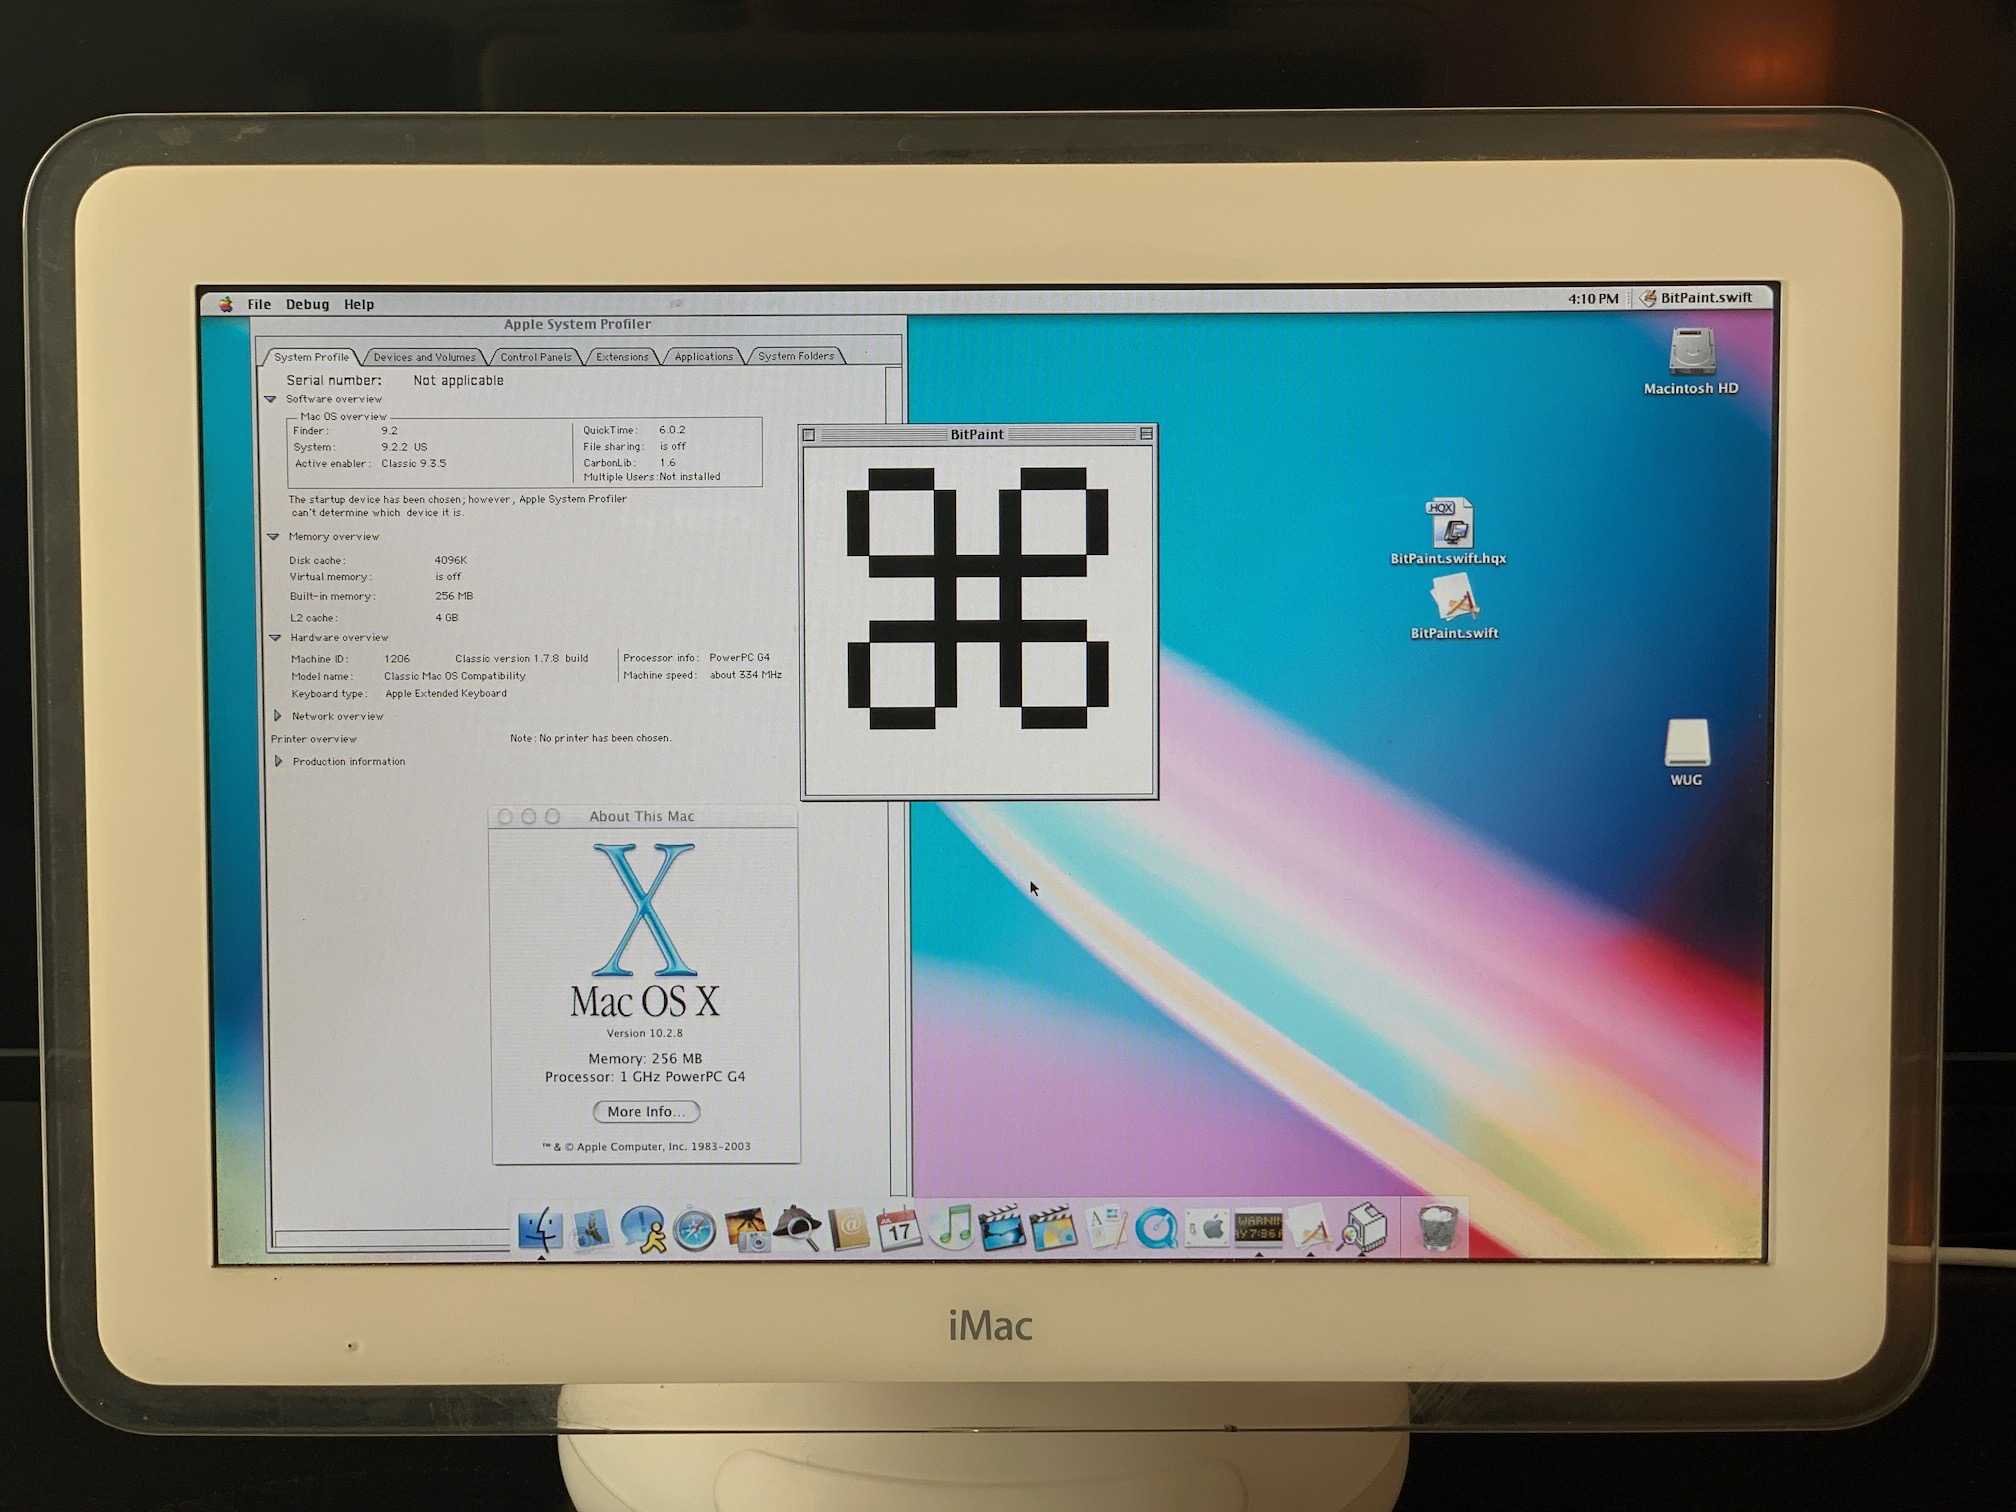Open System Preferences Apple icon in dock
The width and height of the screenshot is (2016, 1512).
pyautogui.click(x=1207, y=1227)
